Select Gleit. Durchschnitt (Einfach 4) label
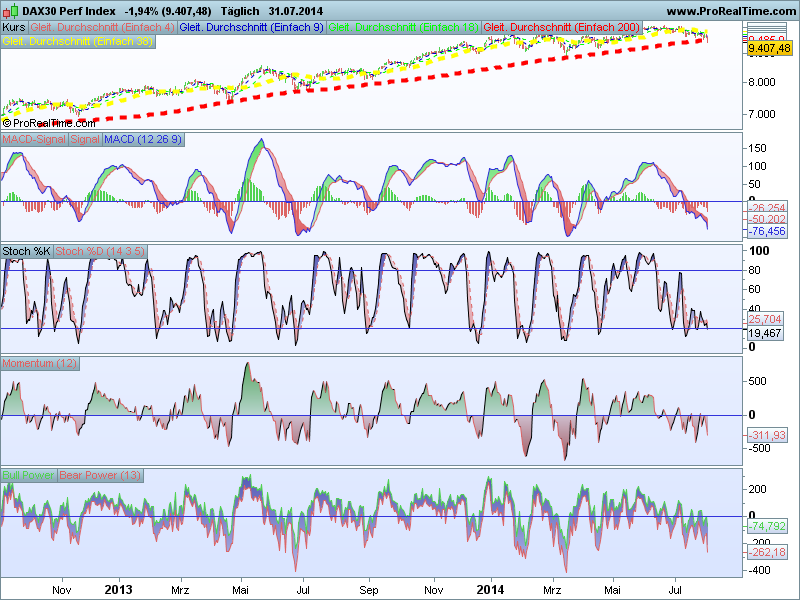The width and height of the screenshot is (800, 600). click(x=103, y=27)
